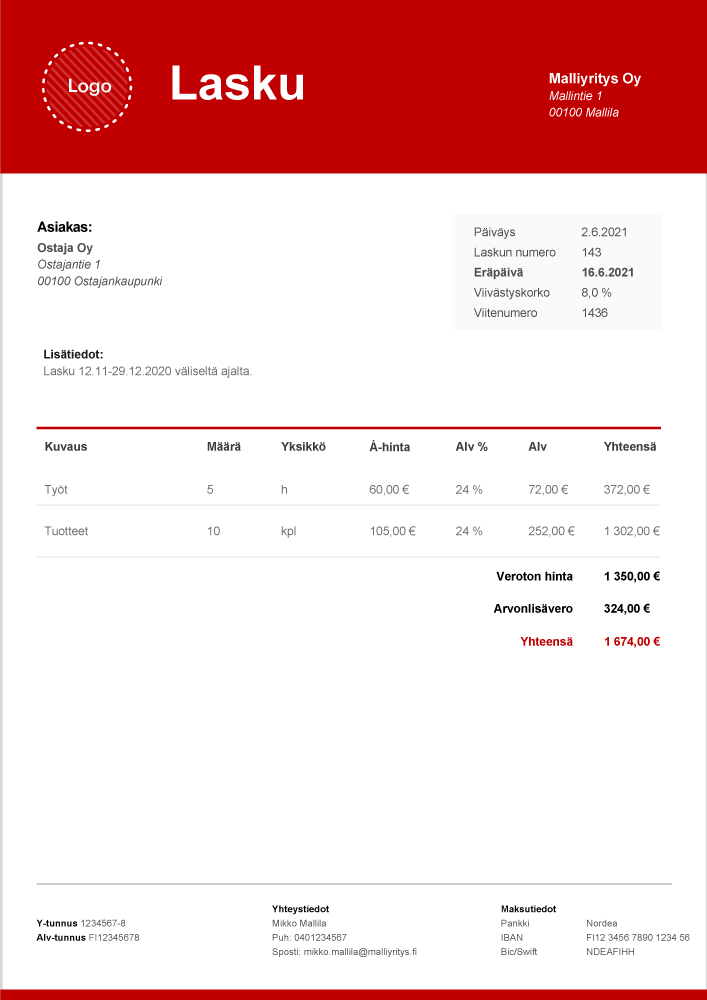Click the circular Logo placeholder
The width and height of the screenshot is (707, 1000).
88,87
